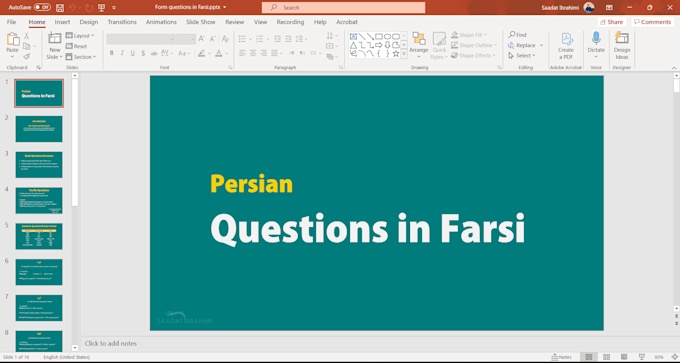Align text right

(x=264, y=53)
